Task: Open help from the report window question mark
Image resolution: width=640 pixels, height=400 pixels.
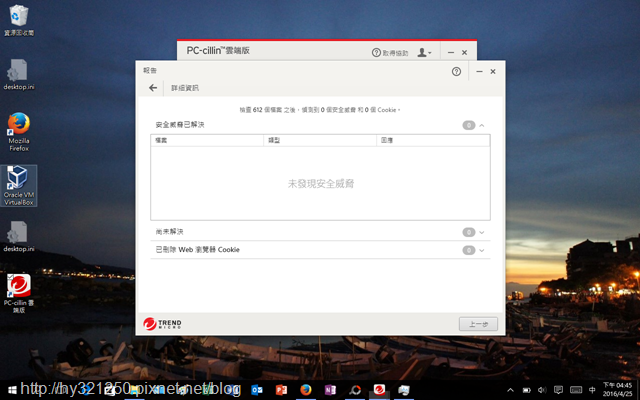Action: [456, 71]
